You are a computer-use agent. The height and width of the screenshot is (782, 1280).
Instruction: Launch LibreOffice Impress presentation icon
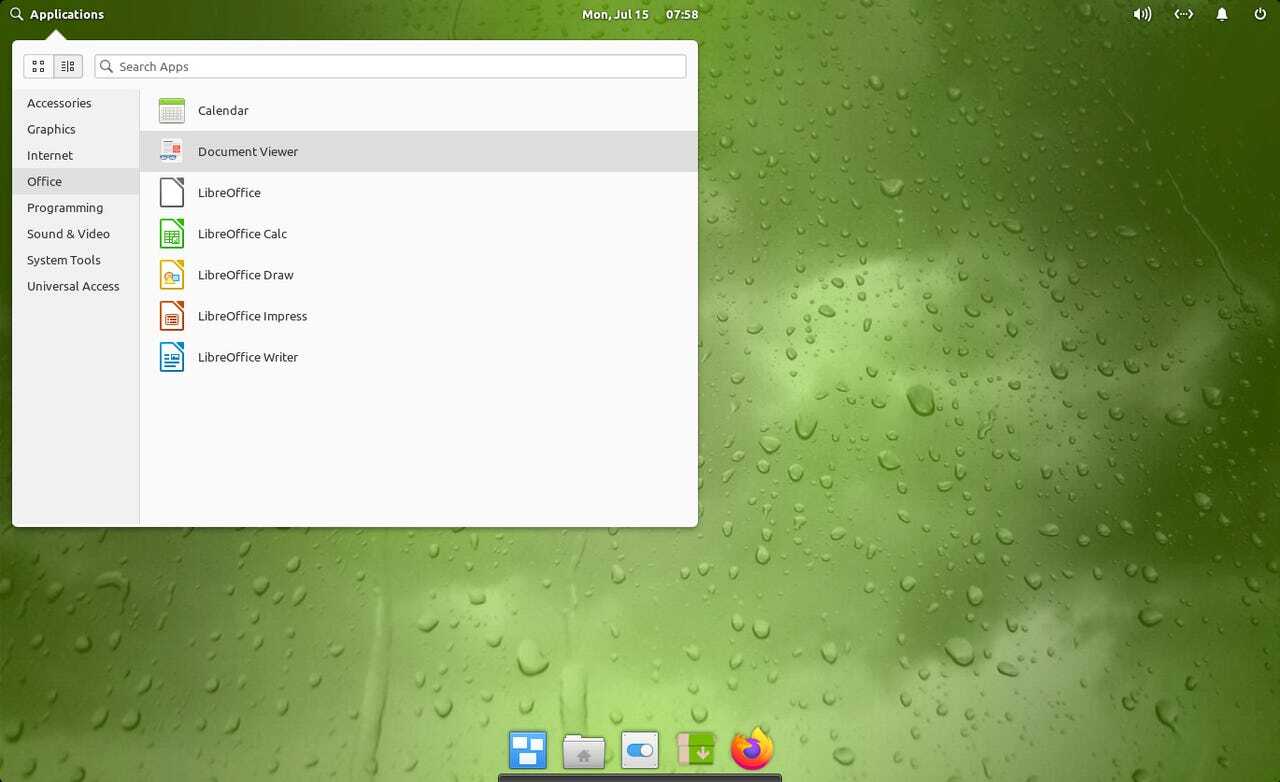(172, 316)
